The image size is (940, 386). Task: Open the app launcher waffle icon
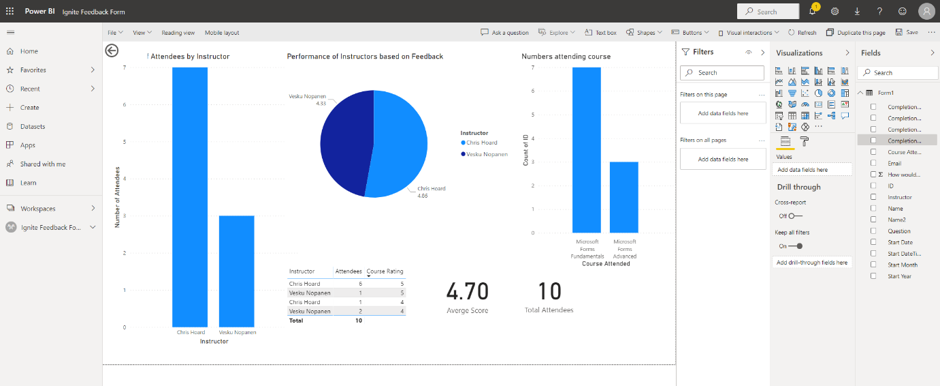click(10, 11)
